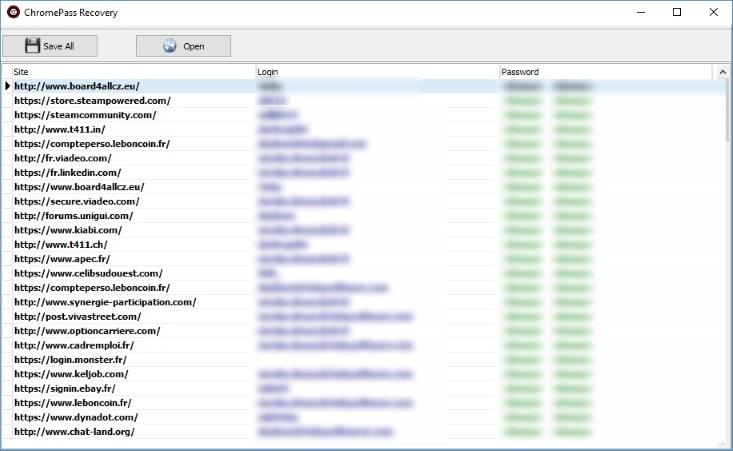Viewport: 733px width, 451px height.
Task: Select the http://www.chat-land.org/ row
Action: [x=365, y=432]
